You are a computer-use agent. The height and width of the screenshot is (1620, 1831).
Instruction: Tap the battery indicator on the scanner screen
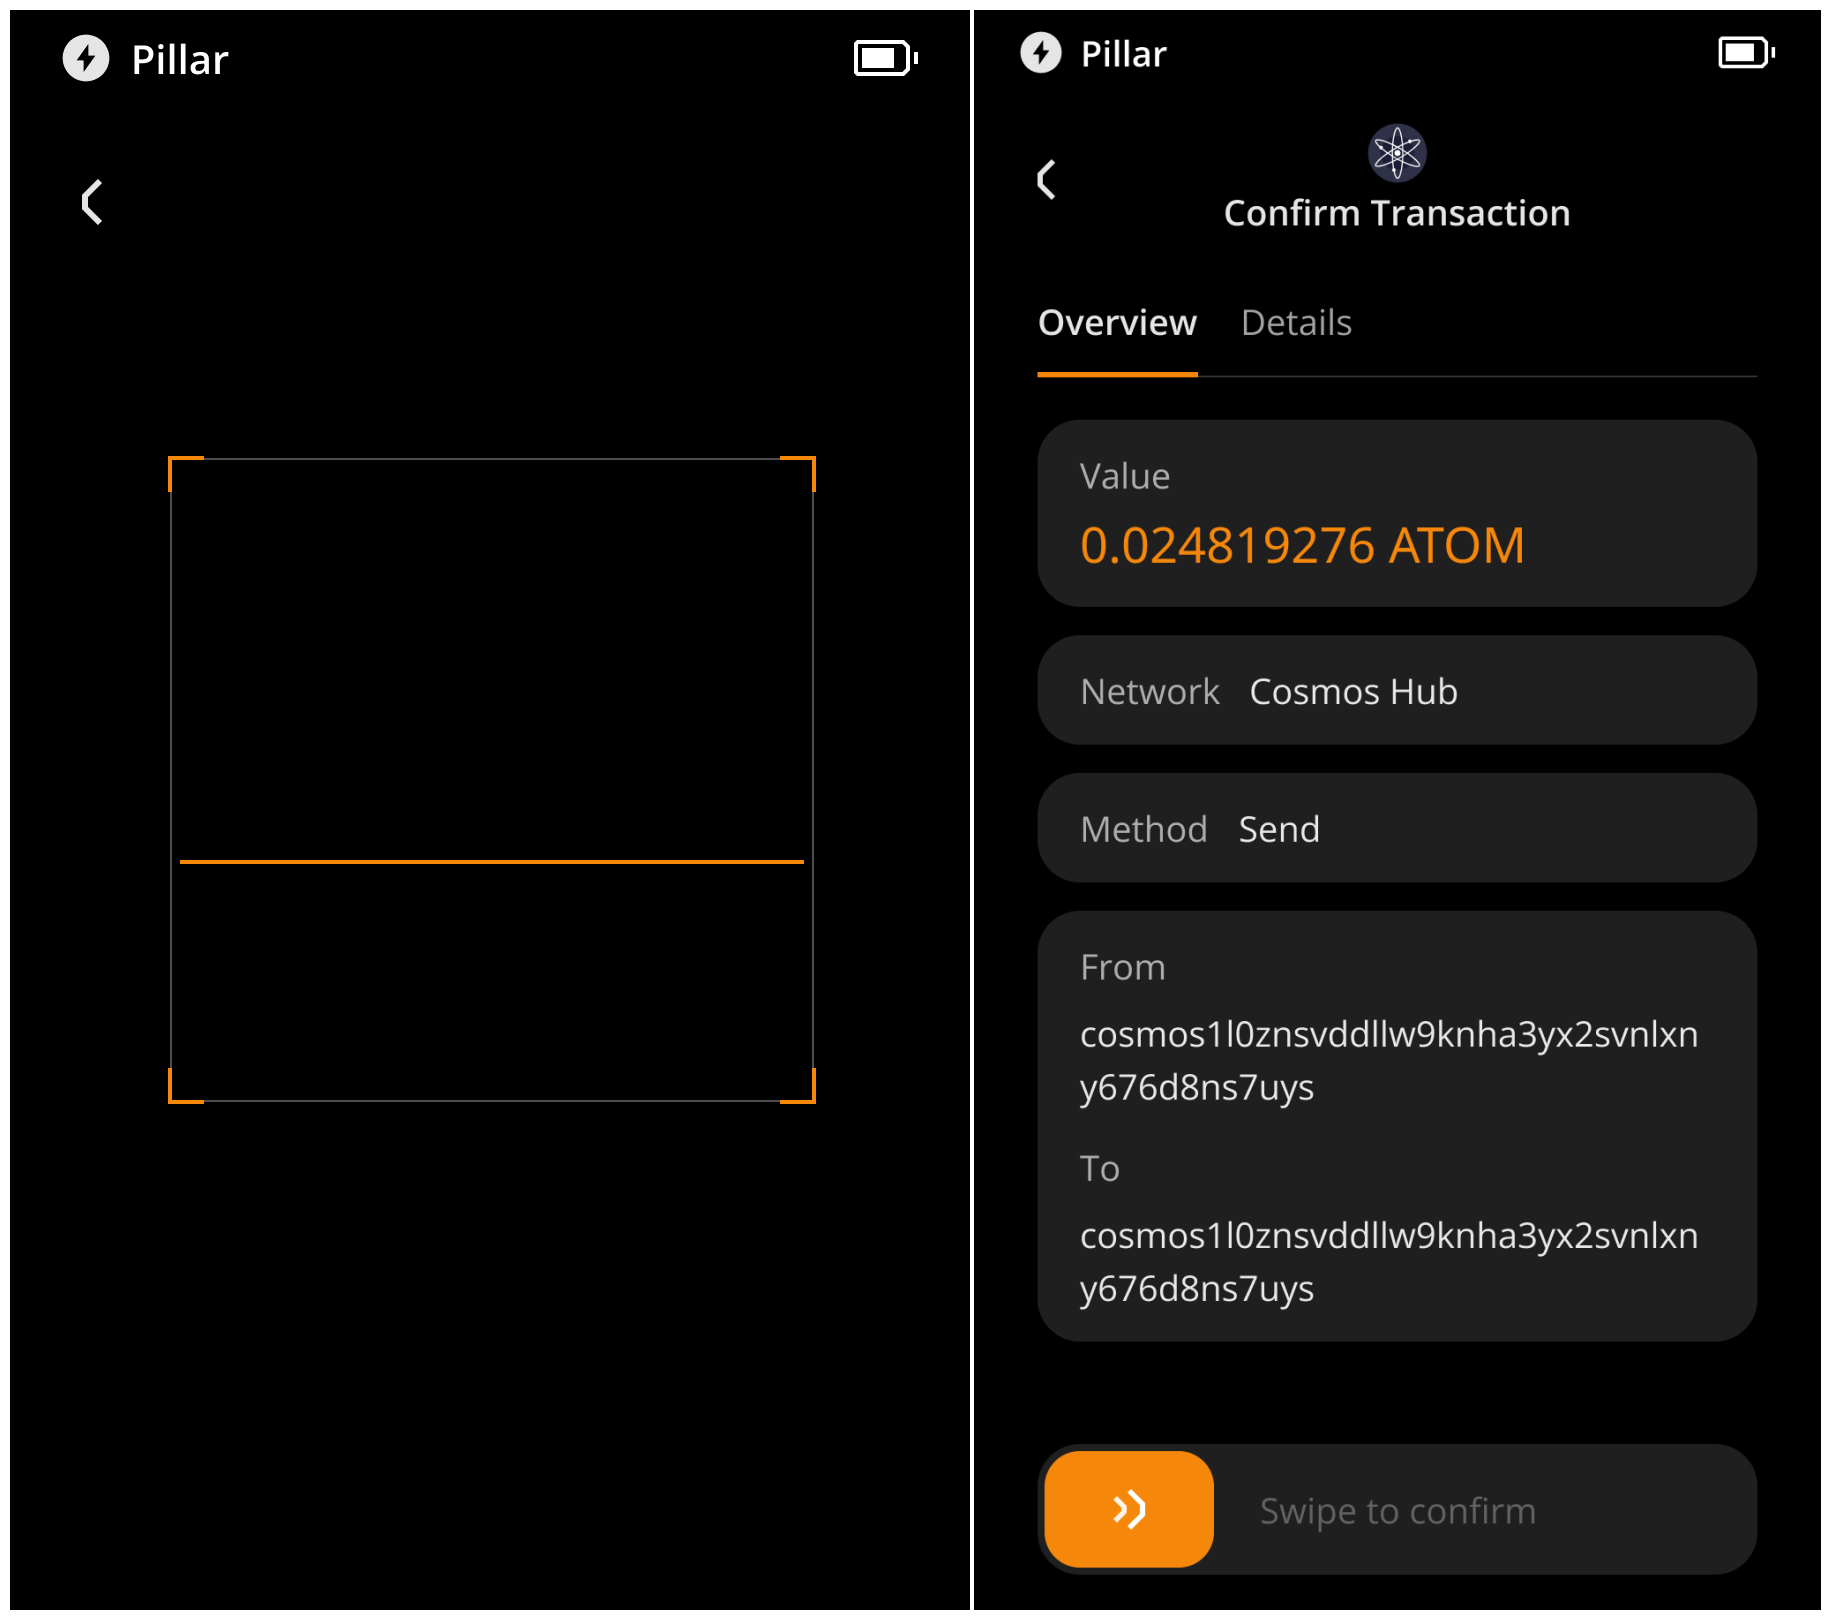pos(885,58)
